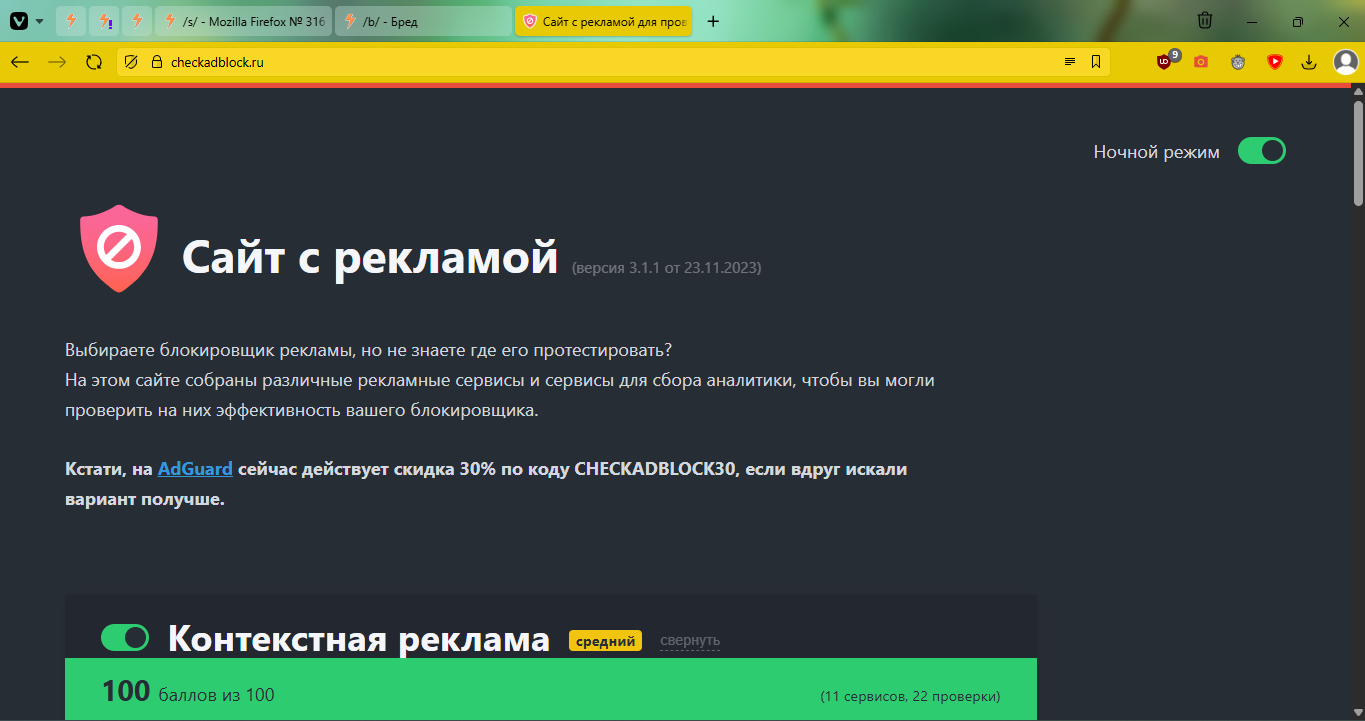
Task: Switch to the second pinned tab
Action: [x=104, y=21]
